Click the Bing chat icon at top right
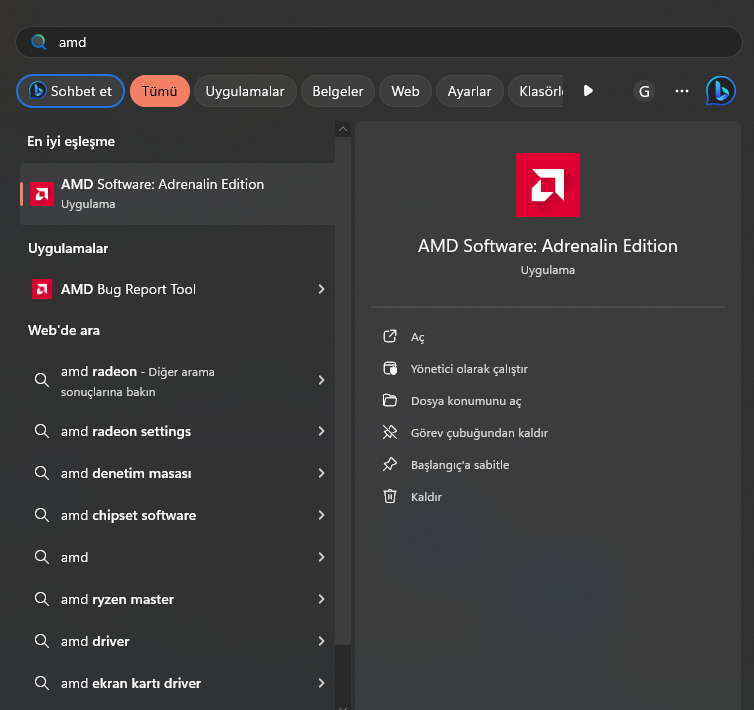This screenshot has height=710, width=754. pos(720,91)
